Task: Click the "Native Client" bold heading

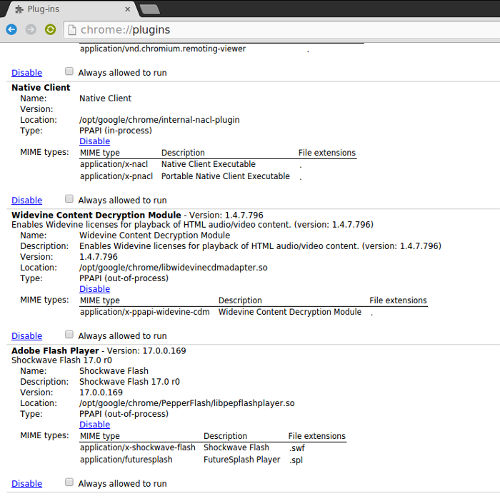Action: coord(41,87)
